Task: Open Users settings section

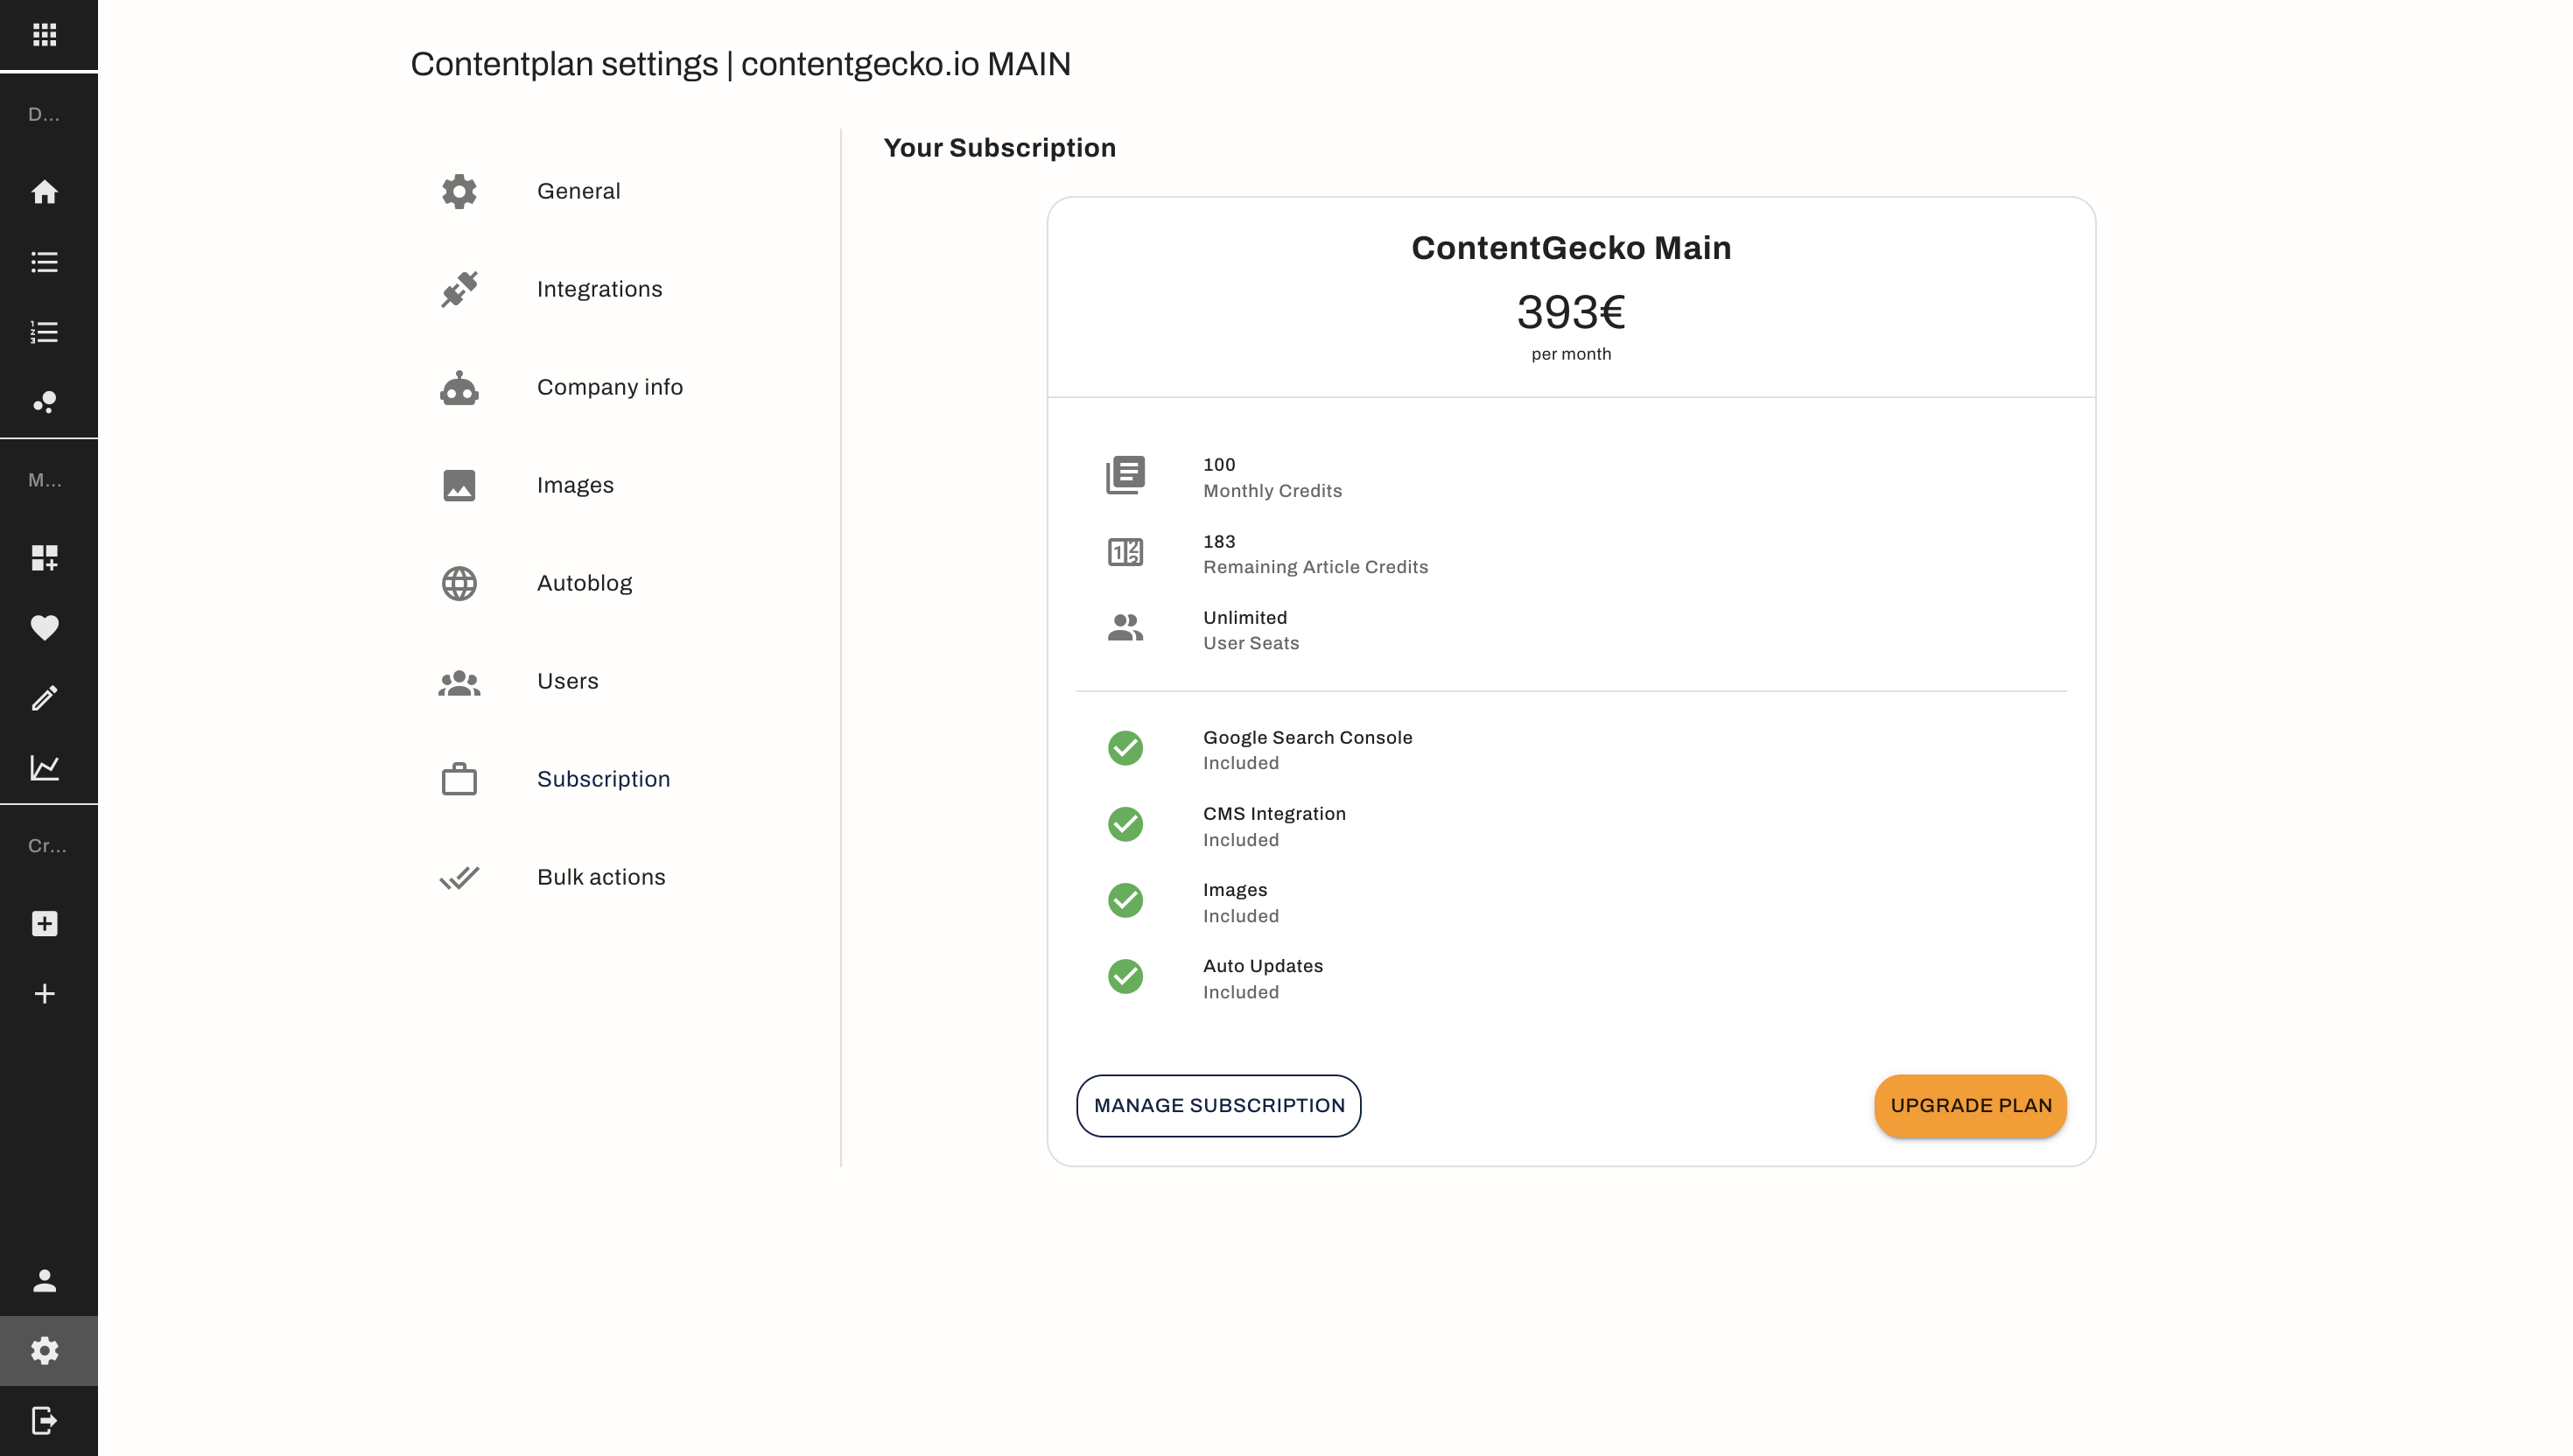Action: pos(567,681)
